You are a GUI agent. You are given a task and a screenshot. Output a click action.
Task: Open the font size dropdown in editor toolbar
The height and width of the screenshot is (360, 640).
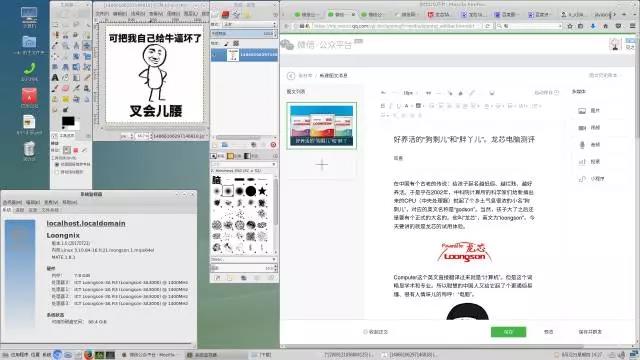point(409,93)
